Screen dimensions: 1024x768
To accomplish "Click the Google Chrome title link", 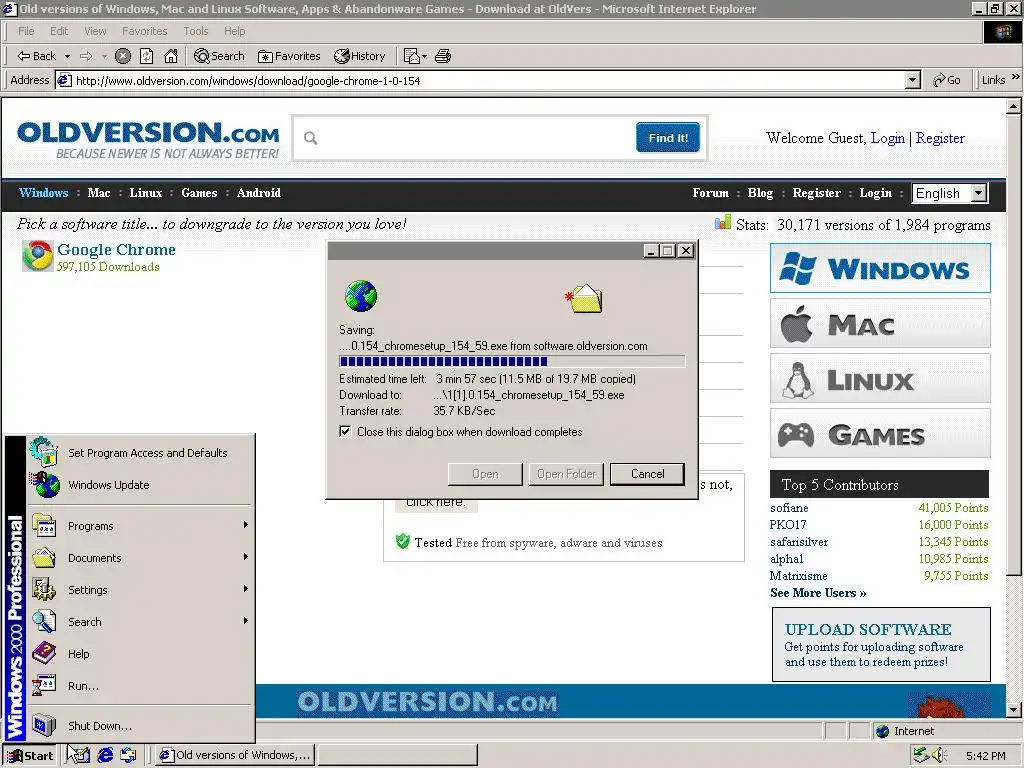I will 116,249.
